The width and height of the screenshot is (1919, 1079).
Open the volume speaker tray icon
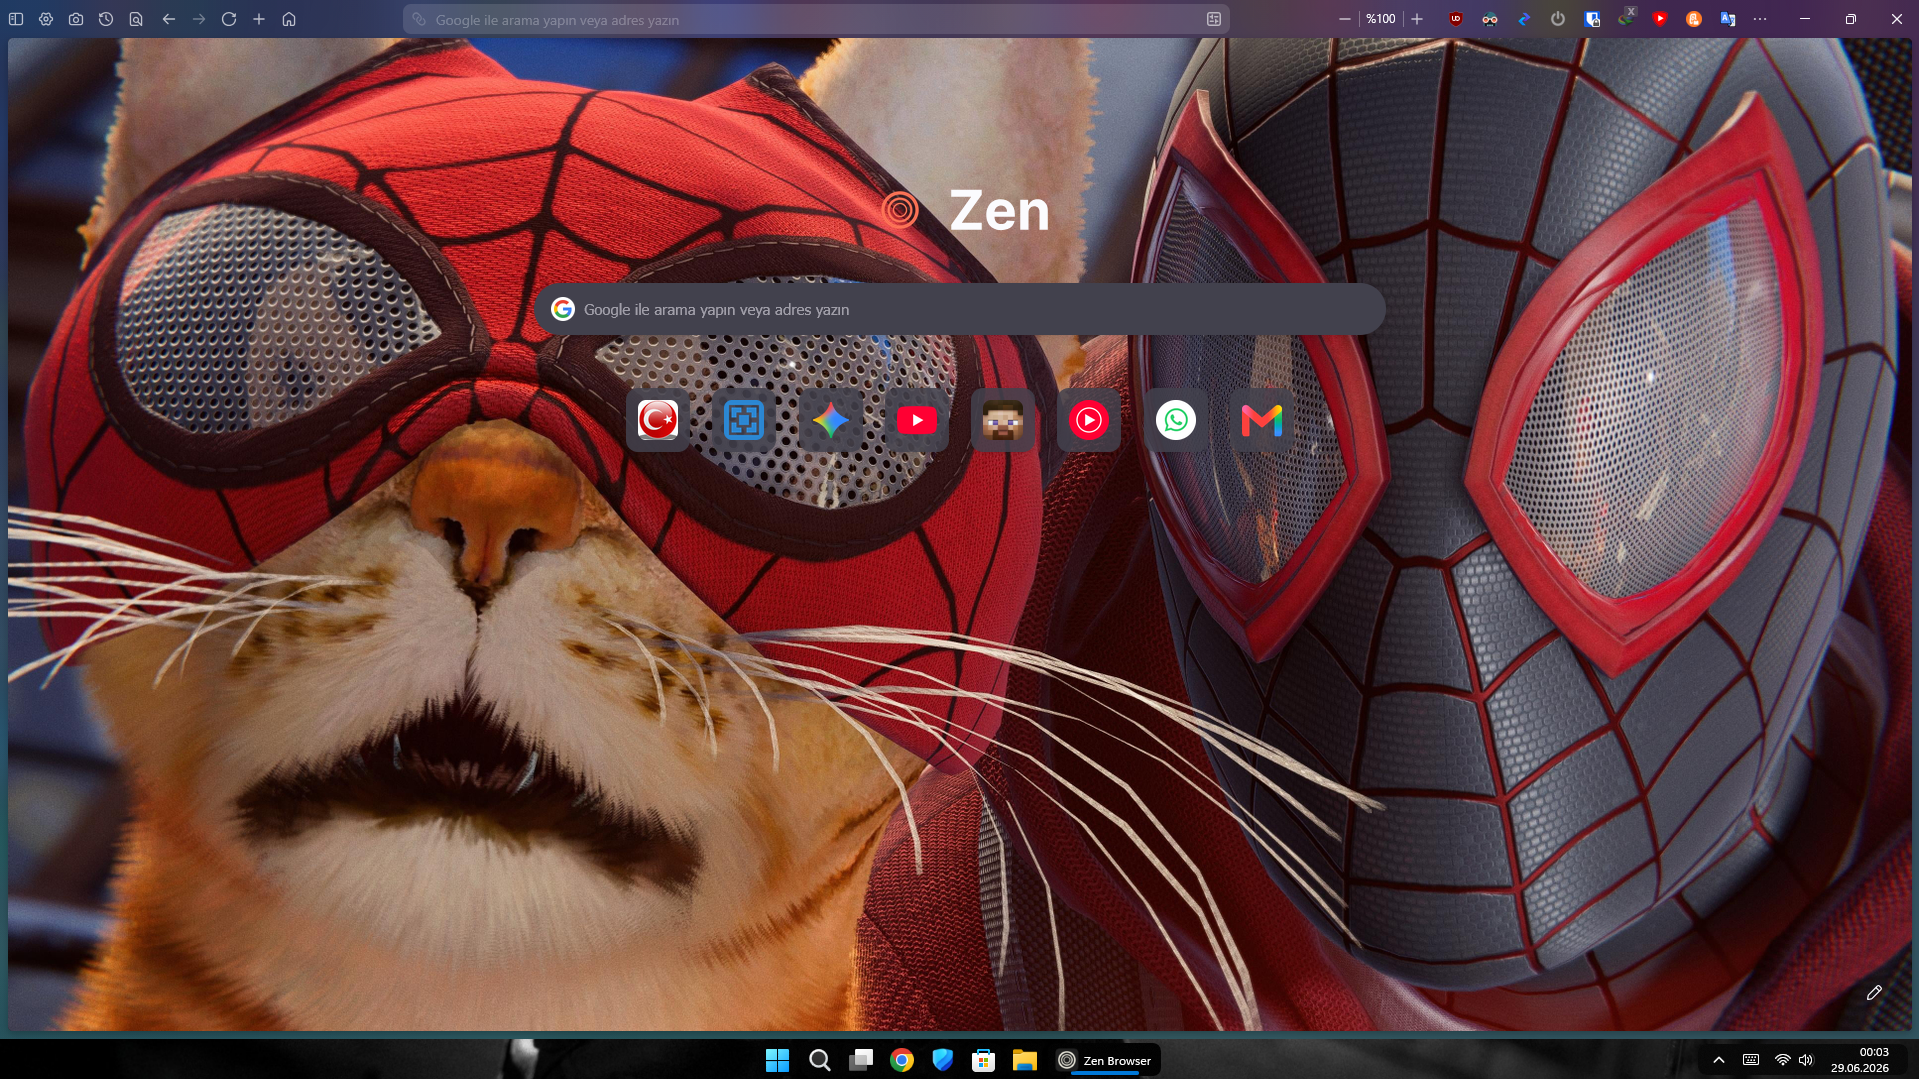tap(1806, 1060)
